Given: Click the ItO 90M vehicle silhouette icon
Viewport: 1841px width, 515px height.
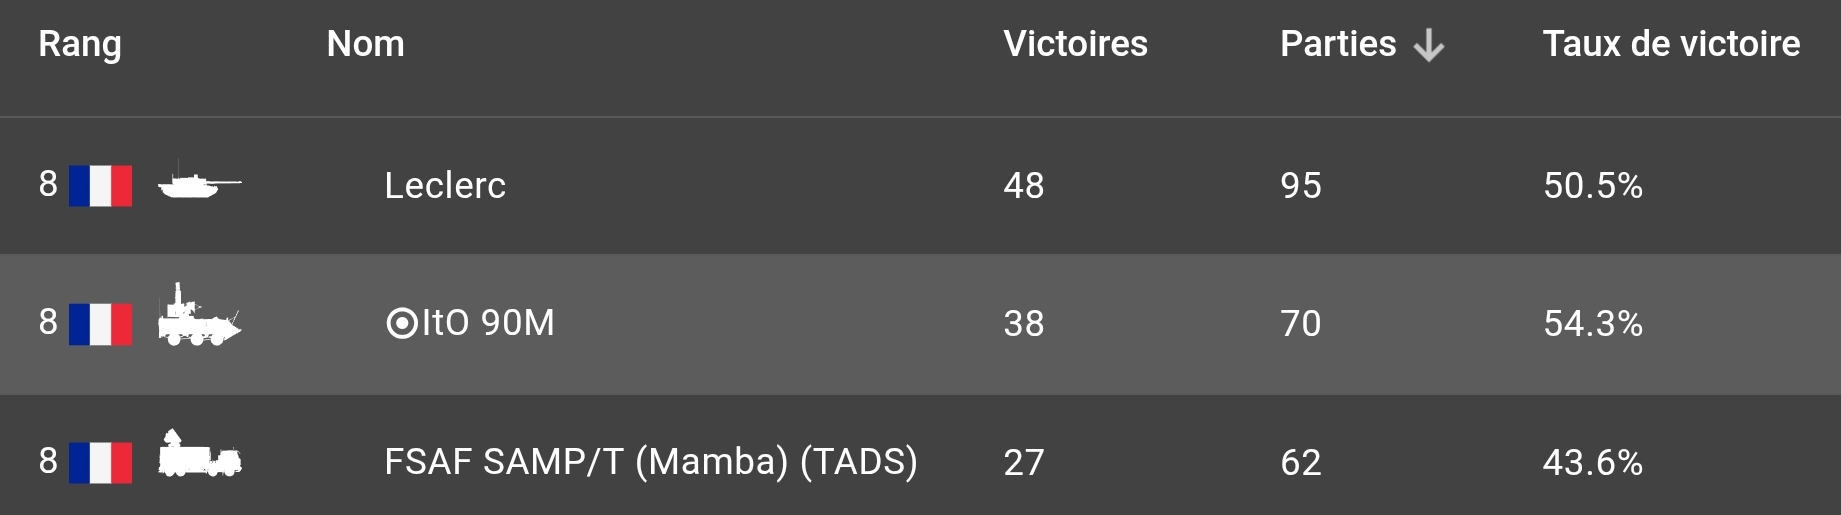Looking at the screenshot, I should tap(199, 318).
